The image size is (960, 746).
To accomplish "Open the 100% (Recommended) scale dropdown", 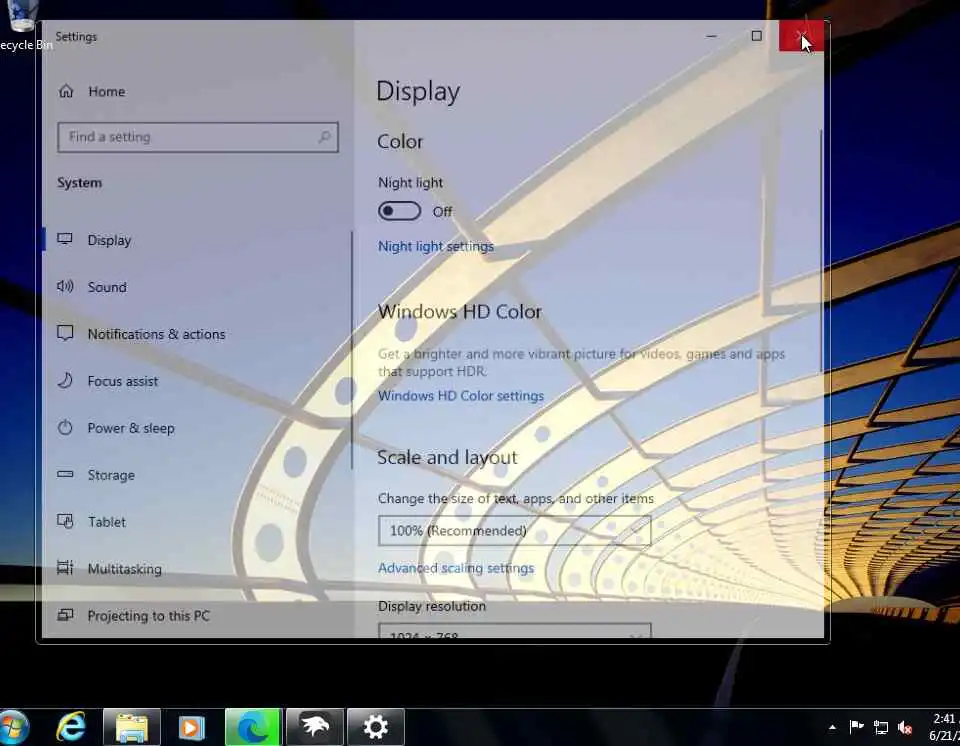I will pyautogui.click(x=514, y=530).
